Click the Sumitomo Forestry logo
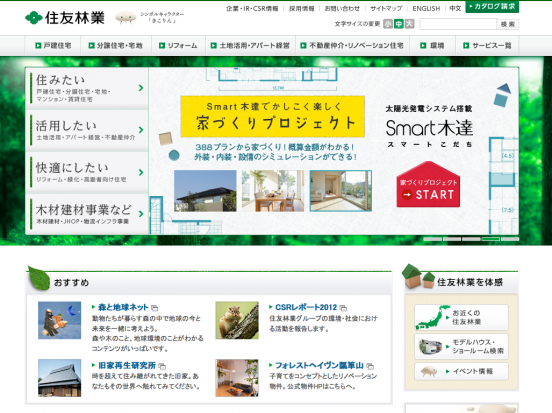 coord(65,18)
